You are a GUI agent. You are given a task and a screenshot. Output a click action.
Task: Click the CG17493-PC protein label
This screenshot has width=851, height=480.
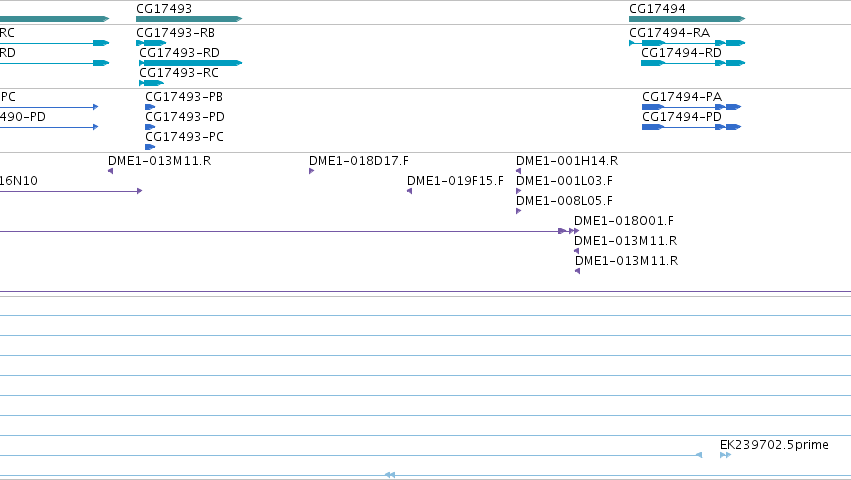tap(184, 137)
